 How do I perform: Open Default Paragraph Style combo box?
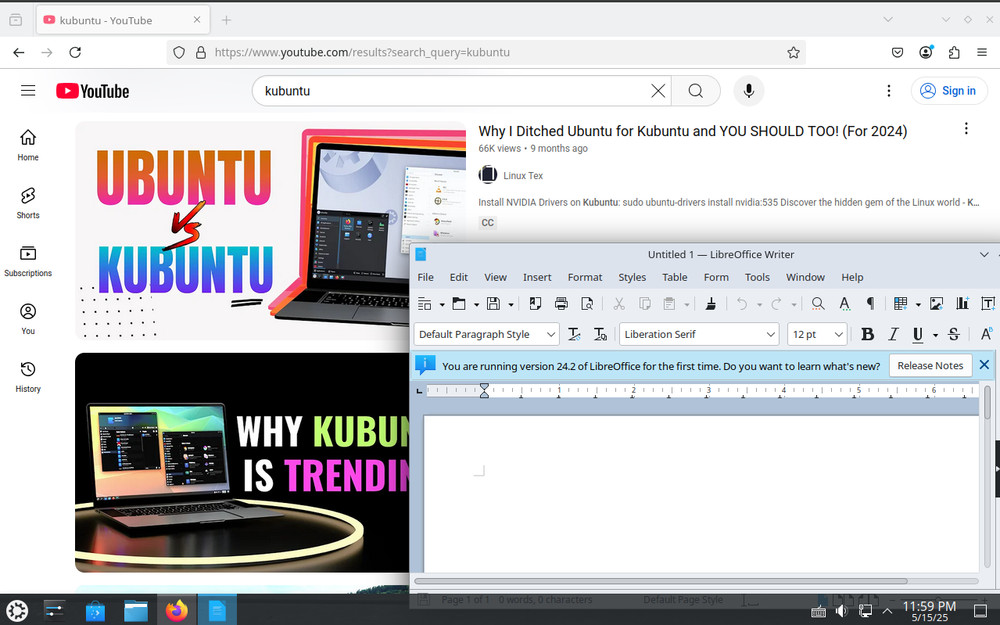coord(487,334)
